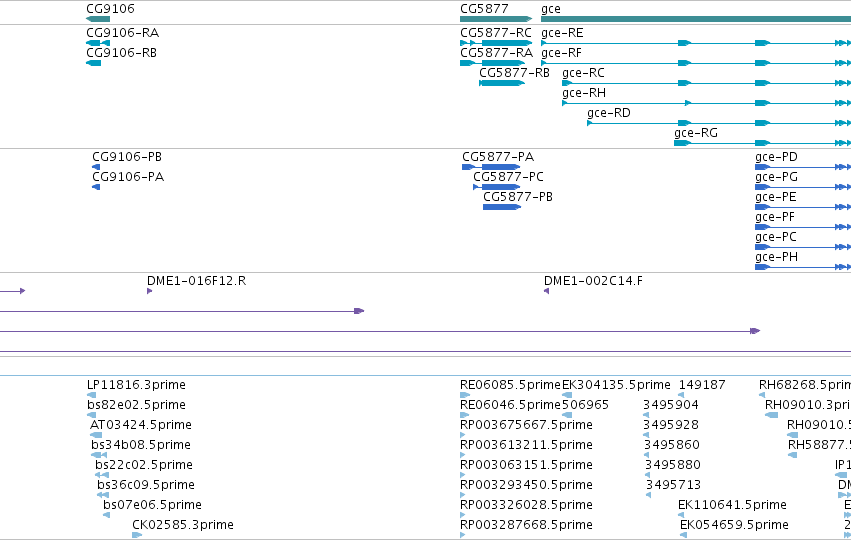Click EST bs36c09.5prime
The image size is (851, 540).
[146, 485]
